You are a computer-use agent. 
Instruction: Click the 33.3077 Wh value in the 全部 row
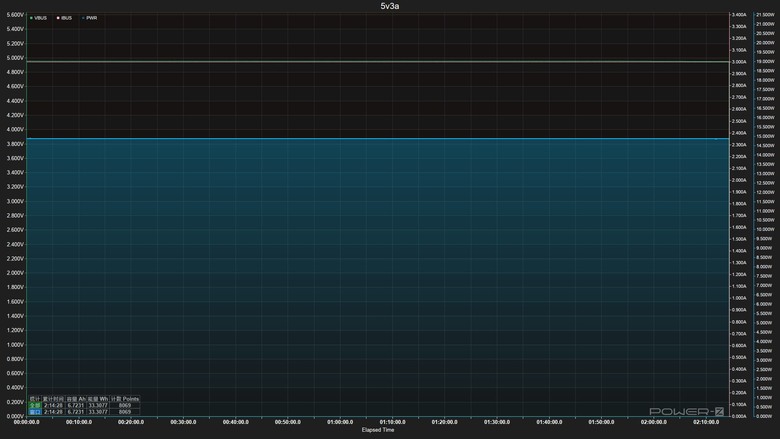point(98,405)
